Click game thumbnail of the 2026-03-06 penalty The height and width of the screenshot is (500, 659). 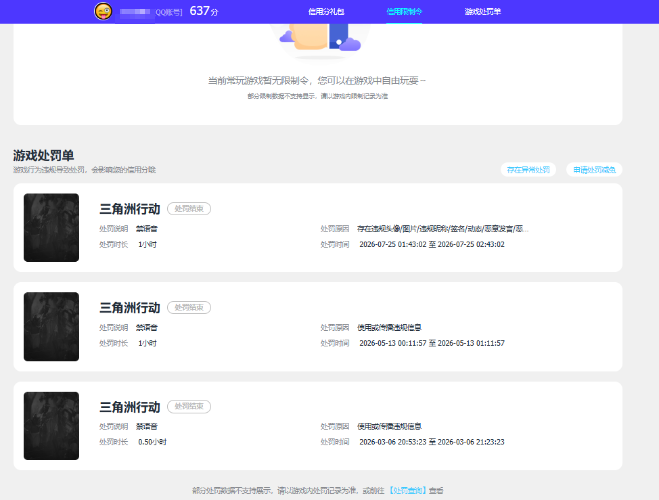point(51,426)
